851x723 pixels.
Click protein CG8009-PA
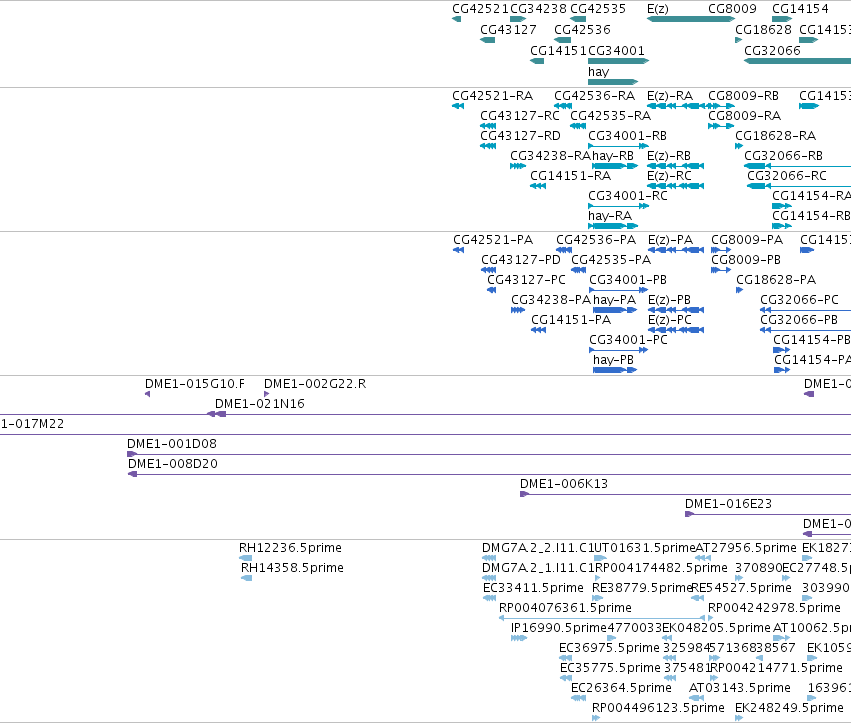747,240
